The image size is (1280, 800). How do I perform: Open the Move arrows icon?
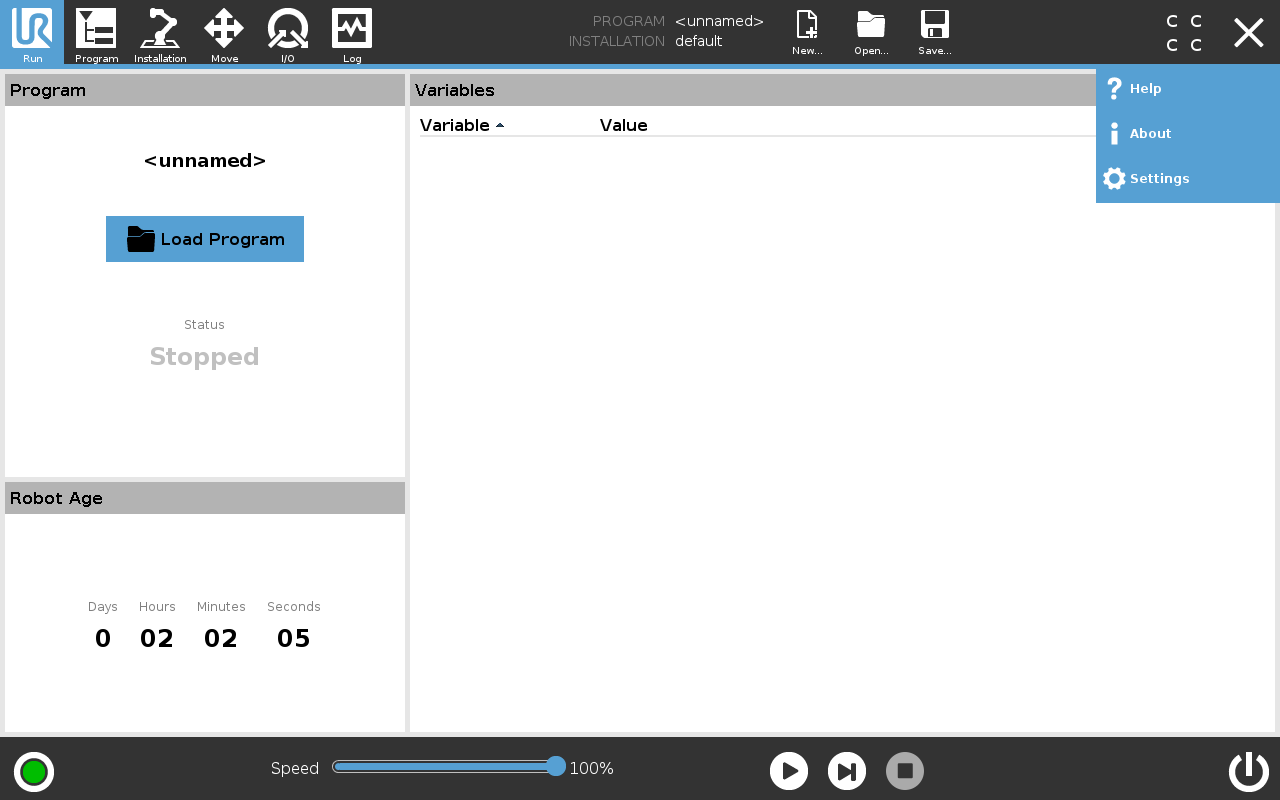coord(224,32)
